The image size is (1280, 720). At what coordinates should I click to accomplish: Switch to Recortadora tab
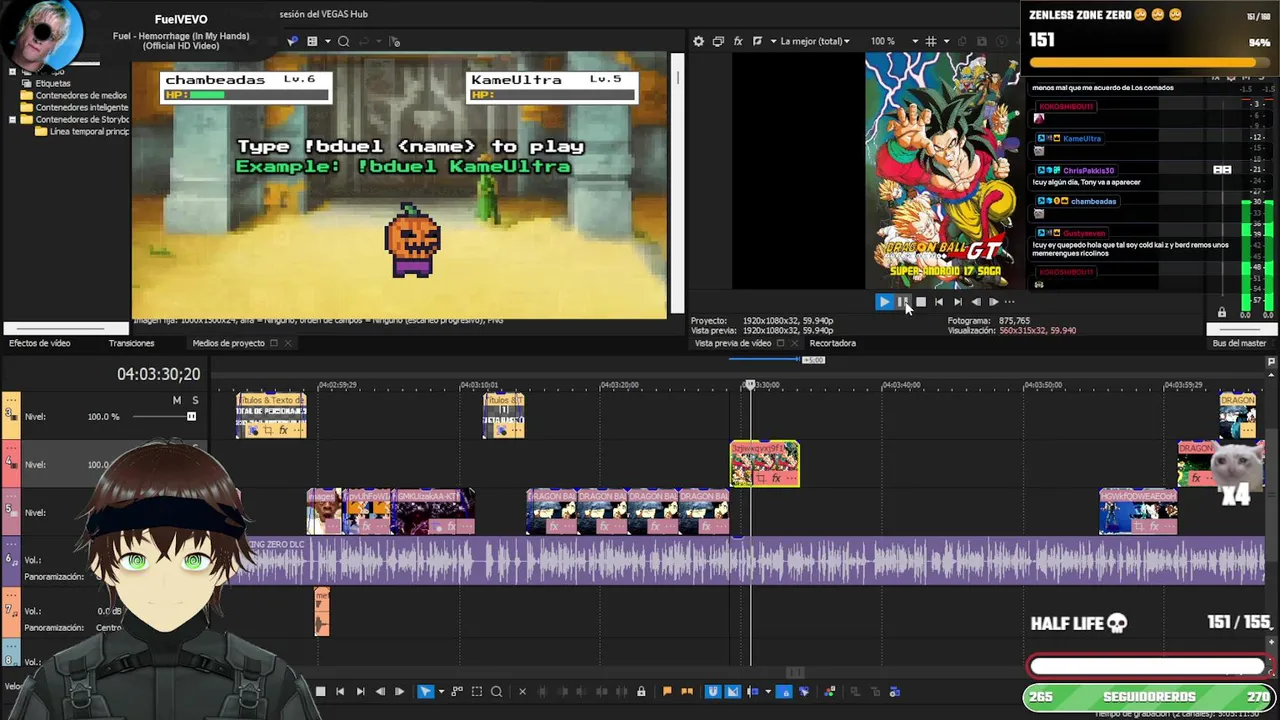tap(833, 343)
